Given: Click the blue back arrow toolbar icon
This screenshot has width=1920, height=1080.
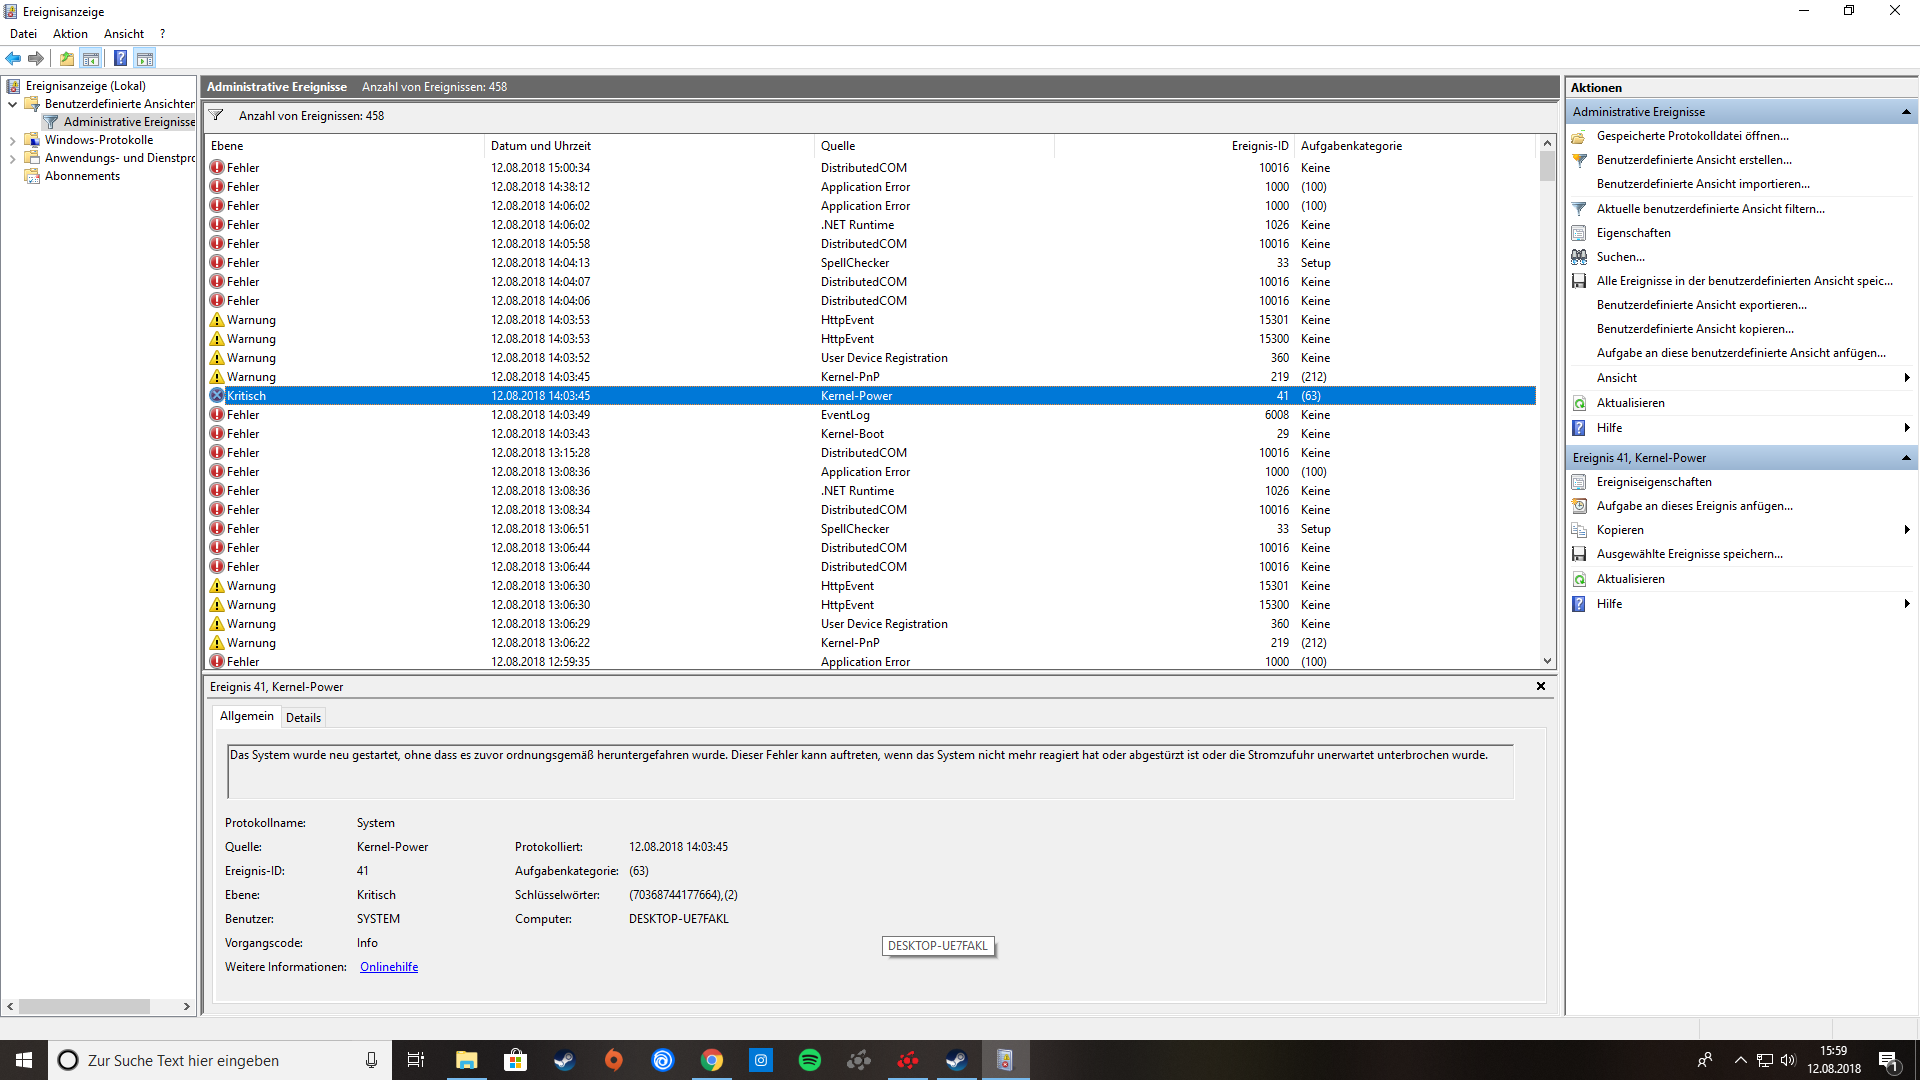Looking at the screenshot, I should coord(13,58).
